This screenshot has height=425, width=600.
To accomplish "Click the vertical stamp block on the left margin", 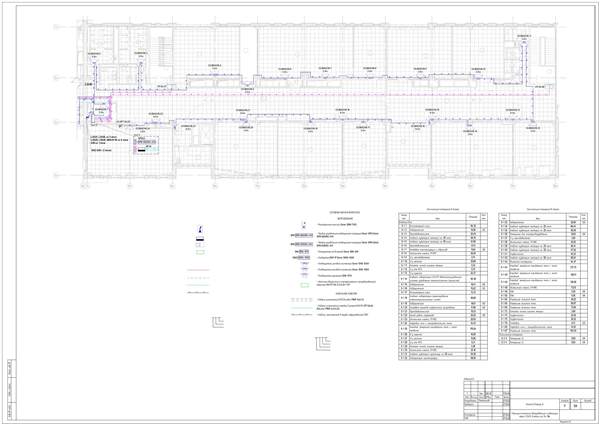I will pos(10,389).
